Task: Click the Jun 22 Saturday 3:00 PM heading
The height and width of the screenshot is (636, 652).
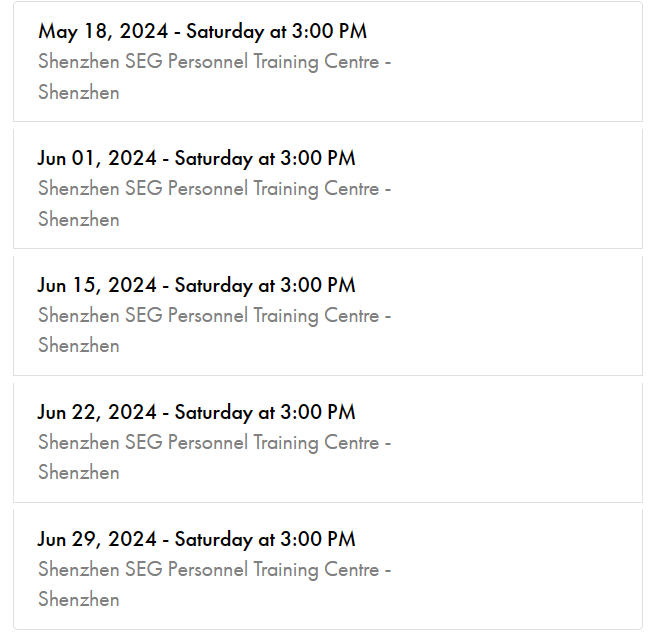Action: click(196, 412)
